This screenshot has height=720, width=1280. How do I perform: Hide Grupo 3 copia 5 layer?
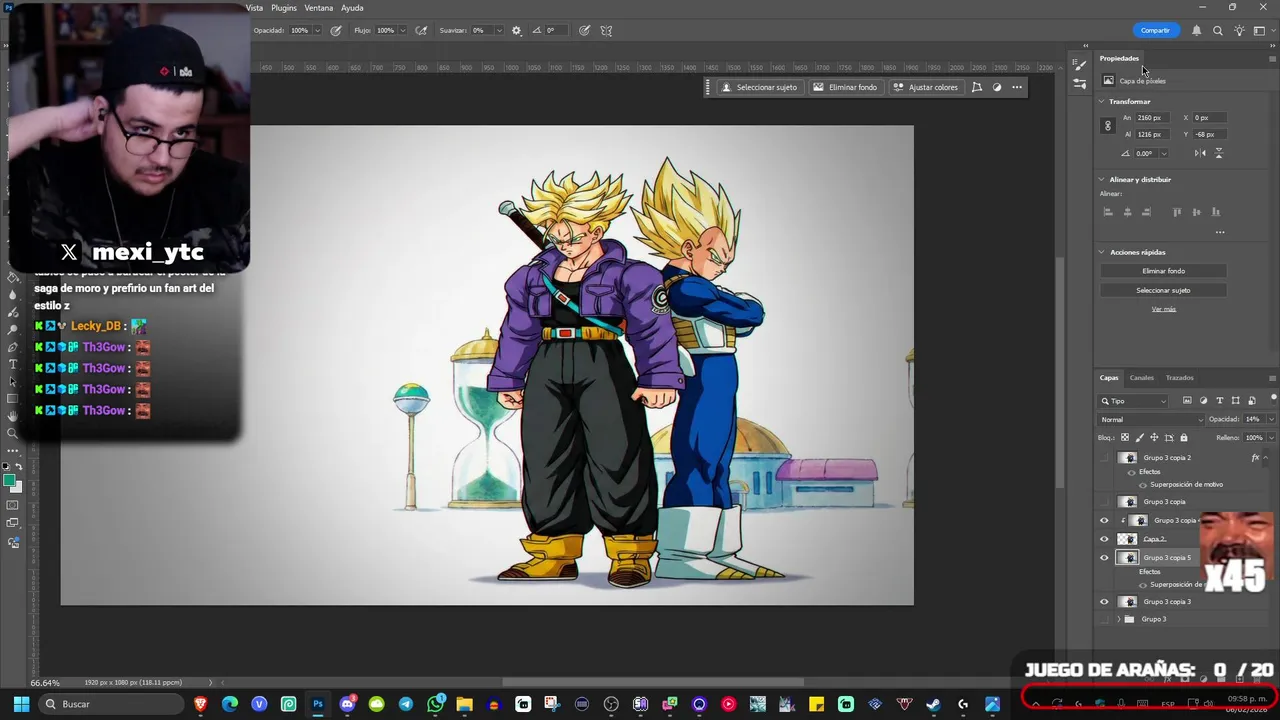pyautogui.click(x=1104, y=558)
